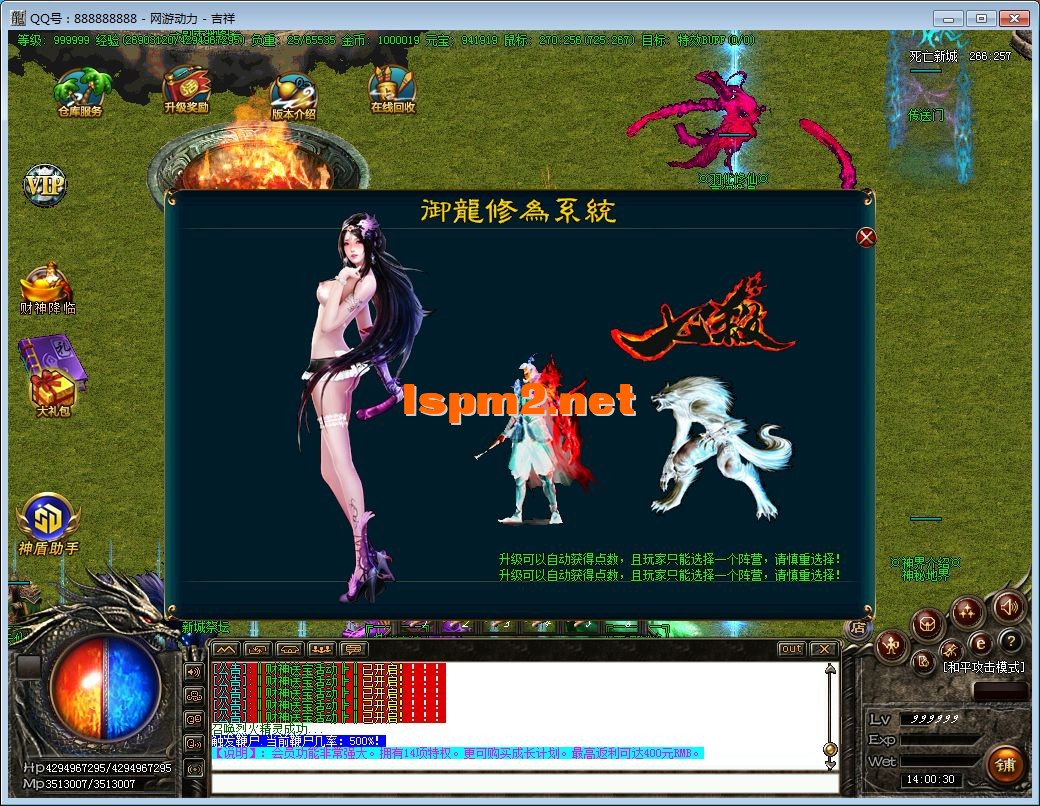Toggle the @ private message button

[194, 719]
